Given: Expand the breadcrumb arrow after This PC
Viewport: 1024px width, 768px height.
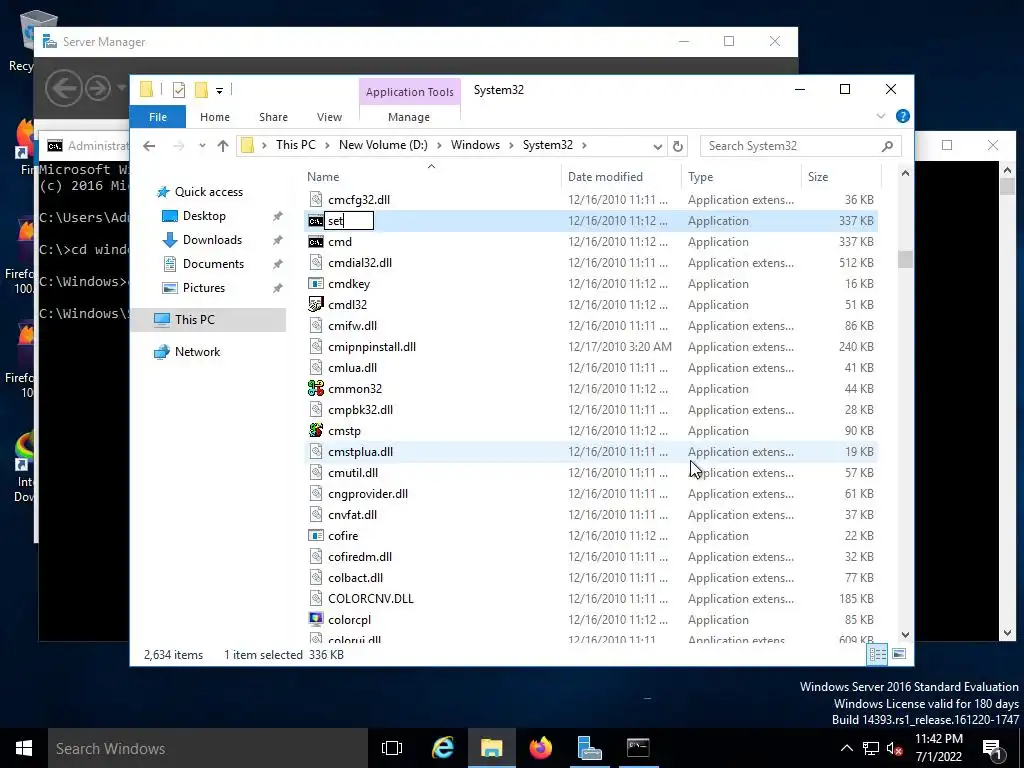Looking at the screenshot, I should 327,145.
